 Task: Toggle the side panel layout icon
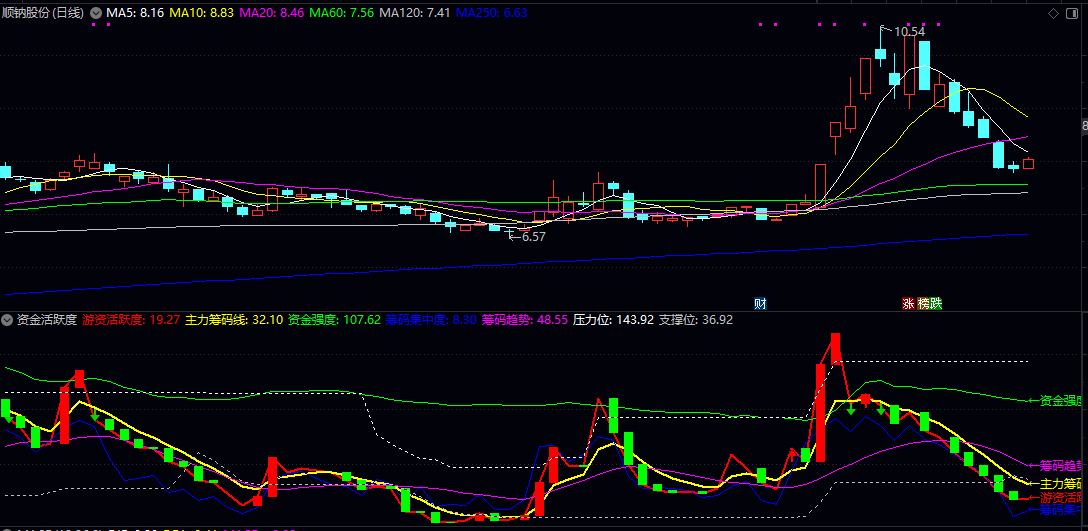pos(1072,12)
